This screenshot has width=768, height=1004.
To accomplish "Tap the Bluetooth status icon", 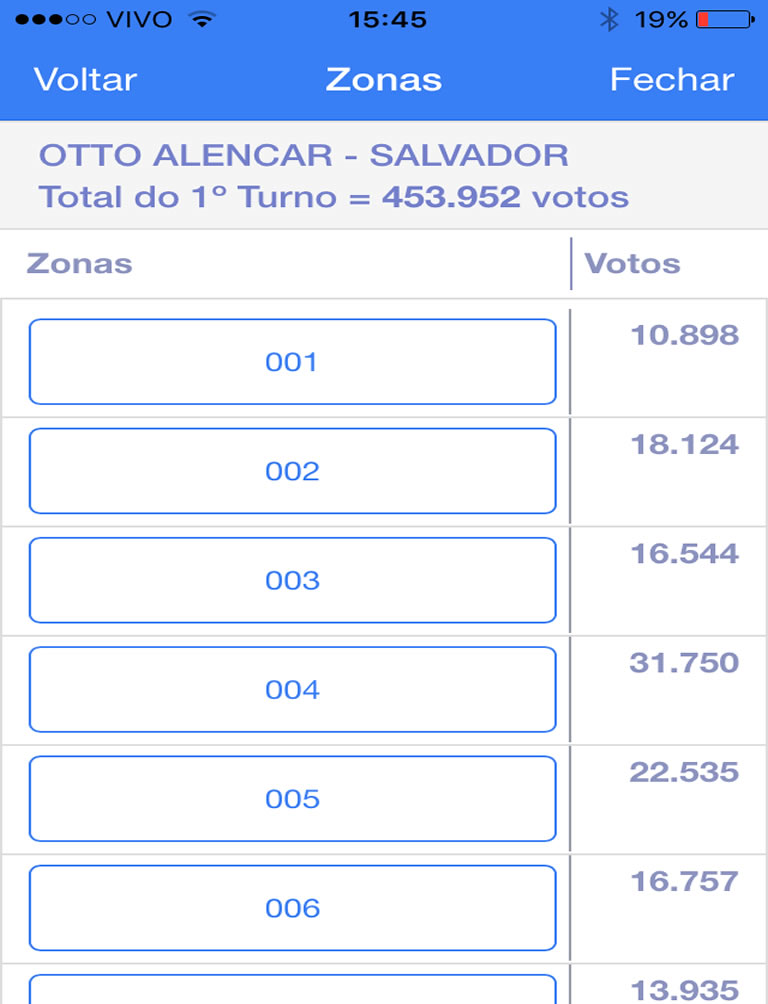I will (608, 19).
